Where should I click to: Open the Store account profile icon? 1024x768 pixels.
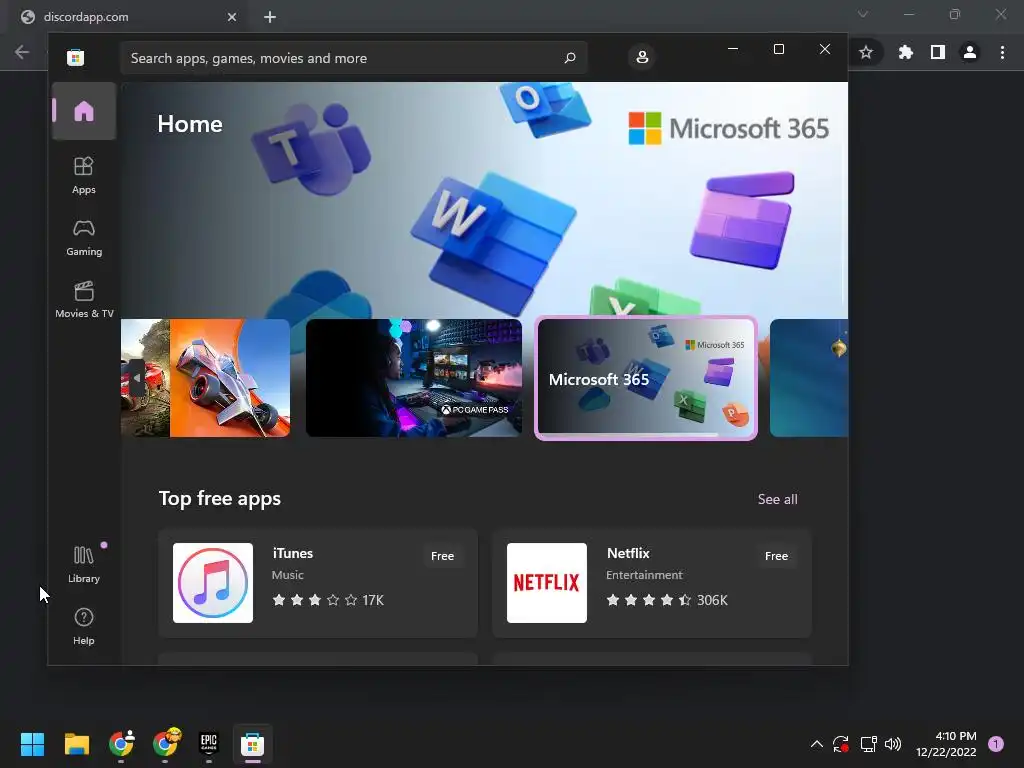click(642, 57)
